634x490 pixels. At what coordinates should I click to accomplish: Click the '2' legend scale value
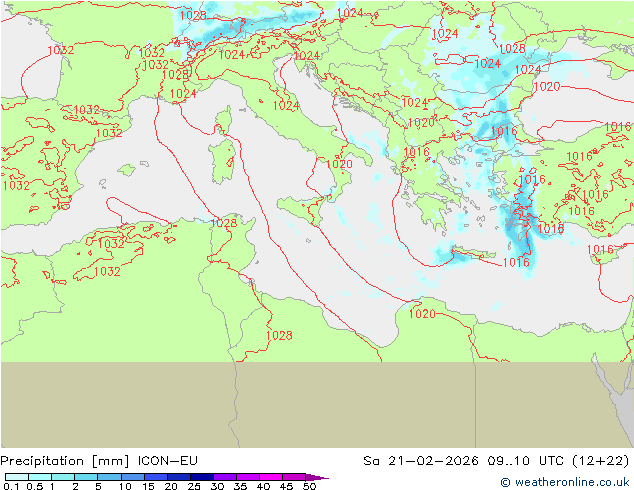coord(75,486)
